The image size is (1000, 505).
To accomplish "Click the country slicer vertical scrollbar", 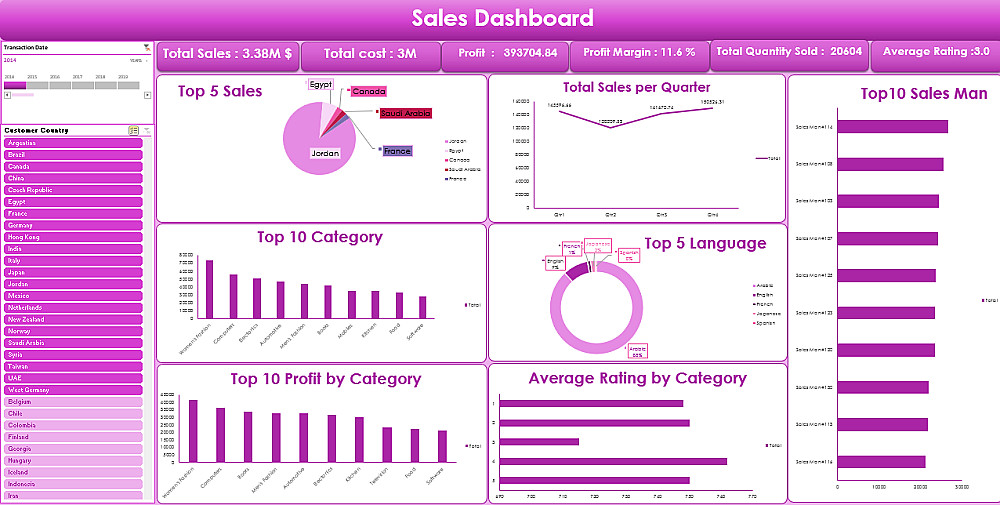I will (149, 319).
